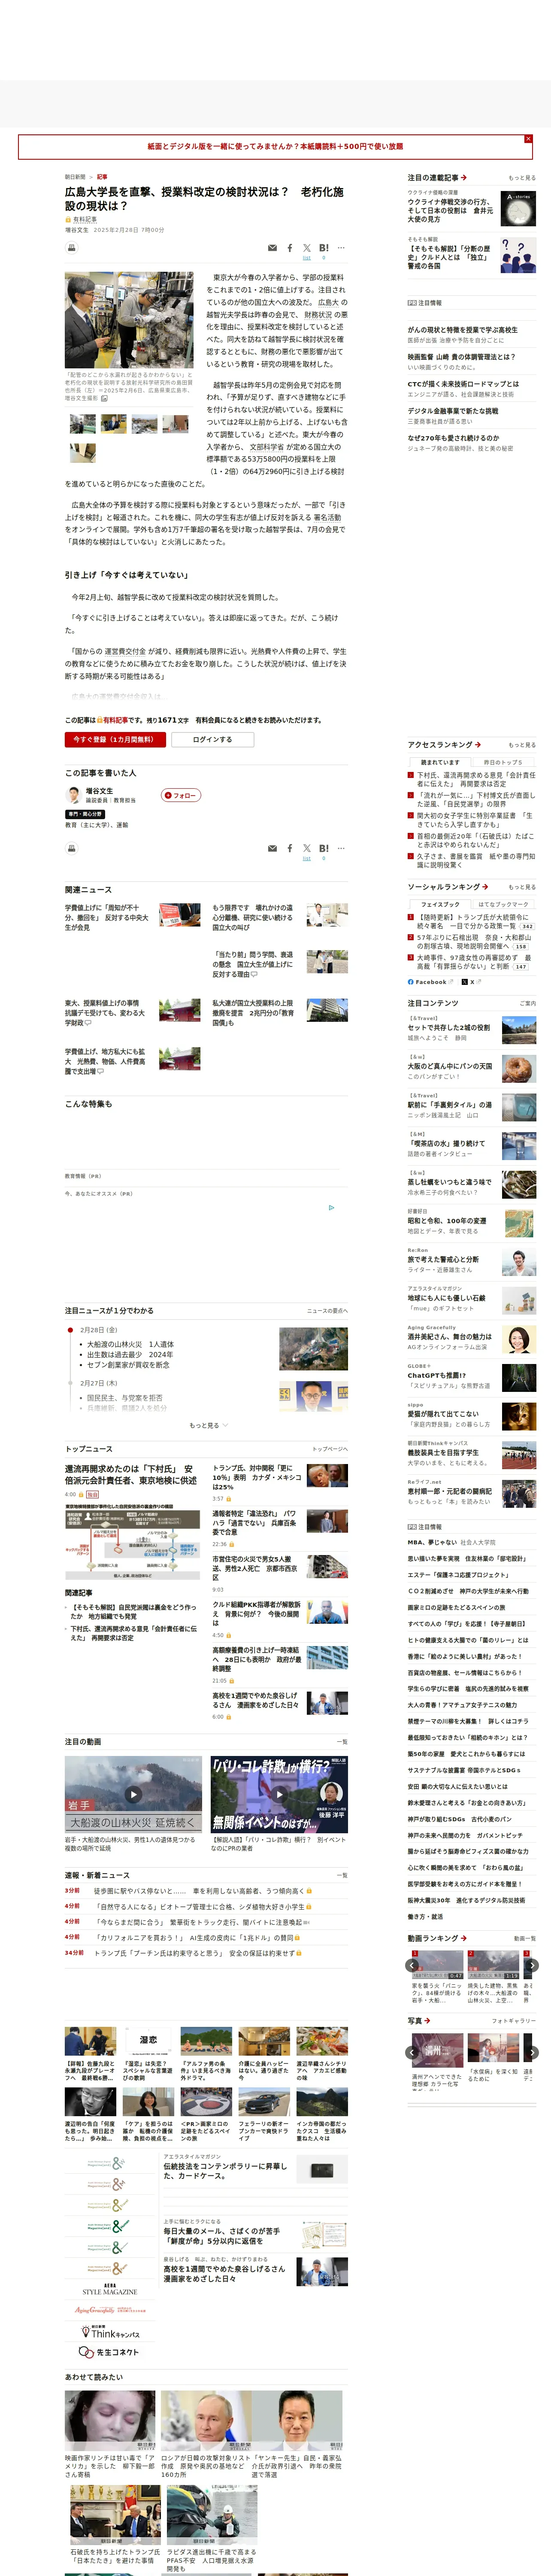Select the はてなブックマーク social ranking tab

pos(503,904)
